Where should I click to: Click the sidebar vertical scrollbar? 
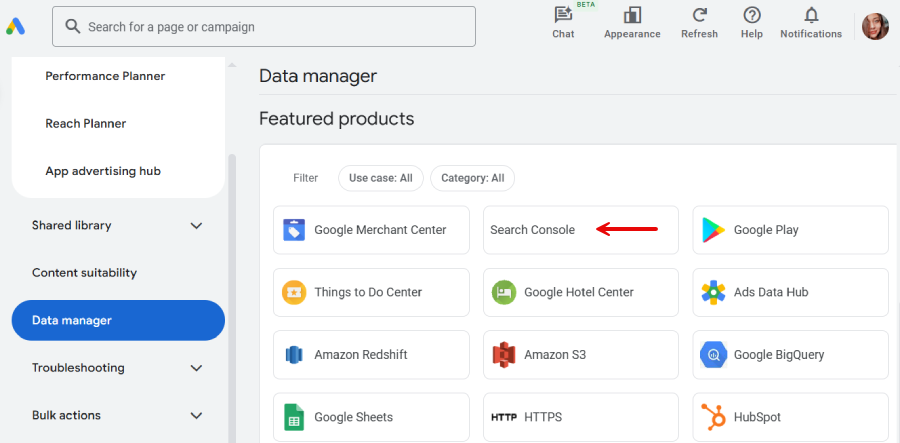coord(232,298)
